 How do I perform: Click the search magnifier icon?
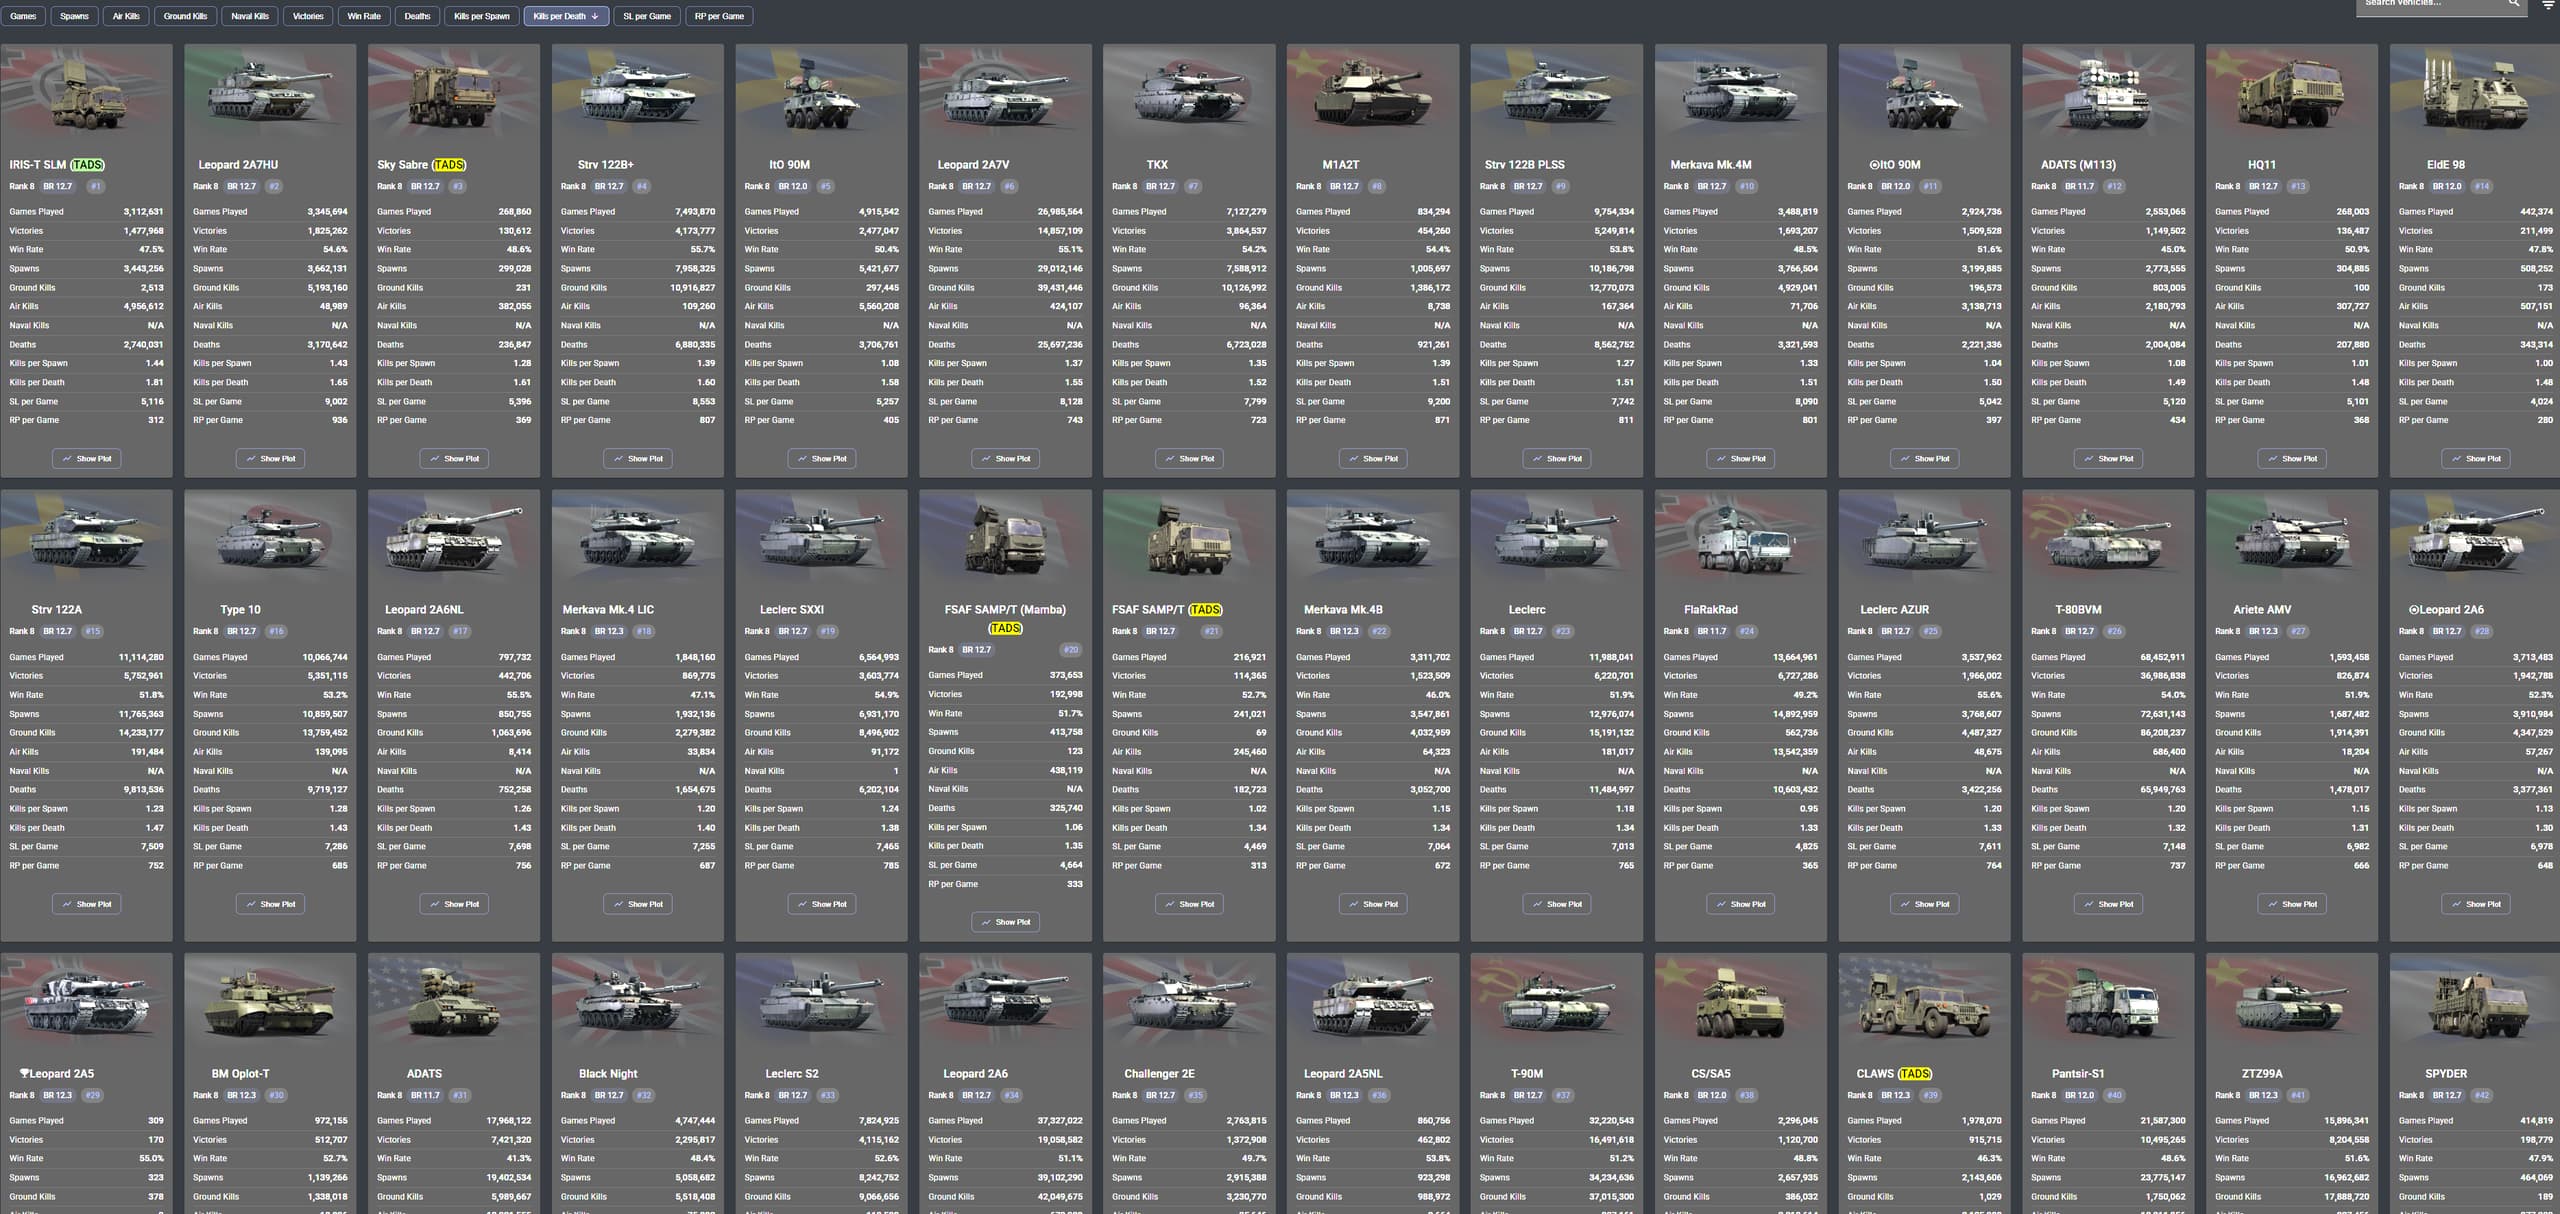2513,4
